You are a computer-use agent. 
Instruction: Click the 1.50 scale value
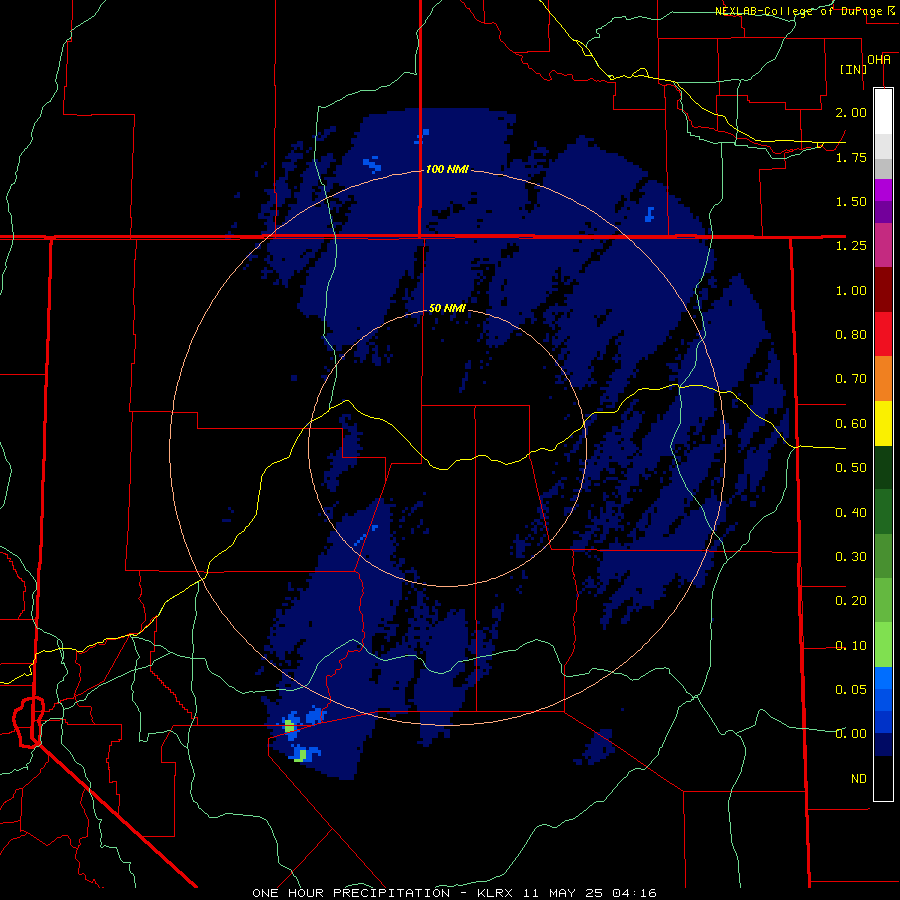click(x=851, y=201)
